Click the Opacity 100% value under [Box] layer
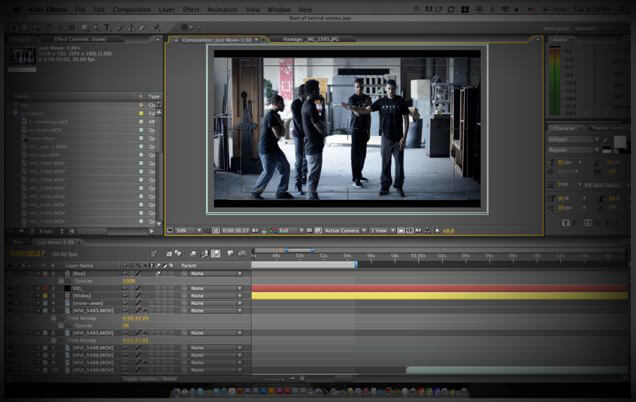 tap(129, 281)
